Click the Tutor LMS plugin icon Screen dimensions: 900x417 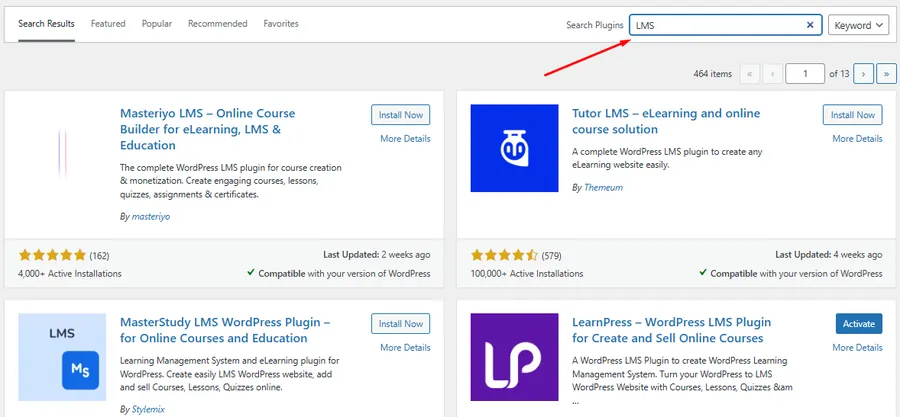tap(514, 148)
